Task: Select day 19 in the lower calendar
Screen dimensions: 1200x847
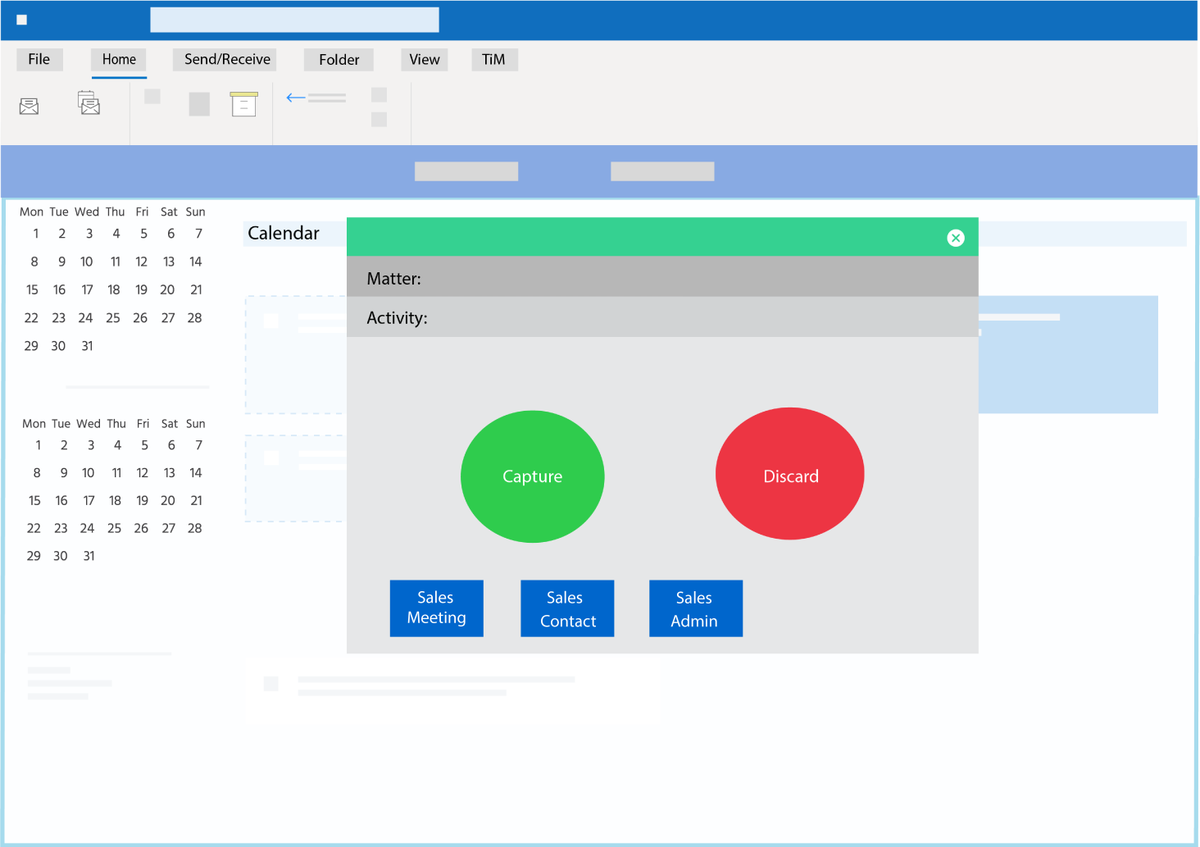Action: tap(141, 500)
